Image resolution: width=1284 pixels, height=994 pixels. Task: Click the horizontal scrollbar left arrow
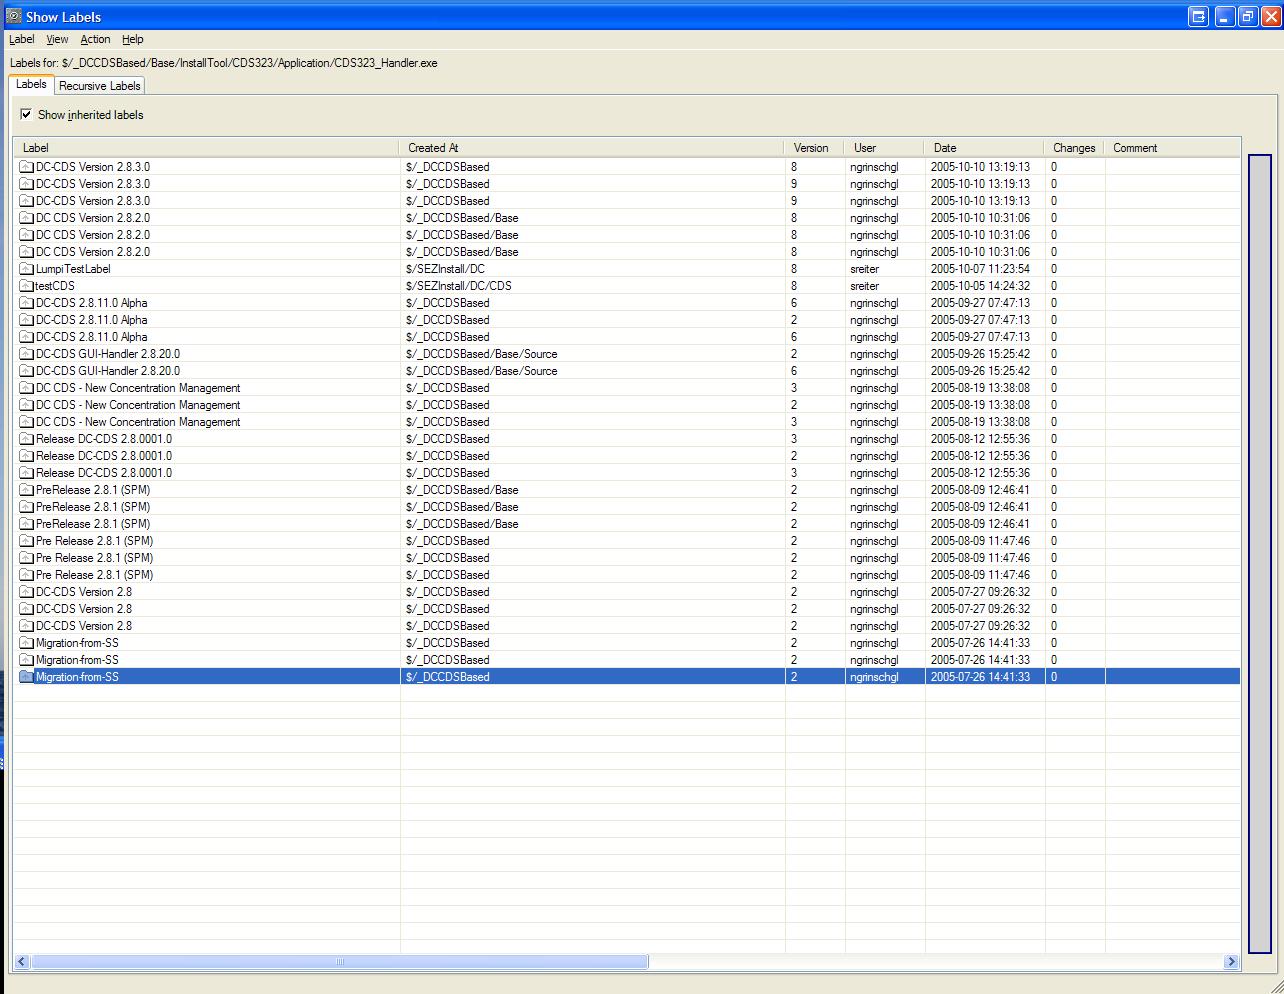pos(22,962)
